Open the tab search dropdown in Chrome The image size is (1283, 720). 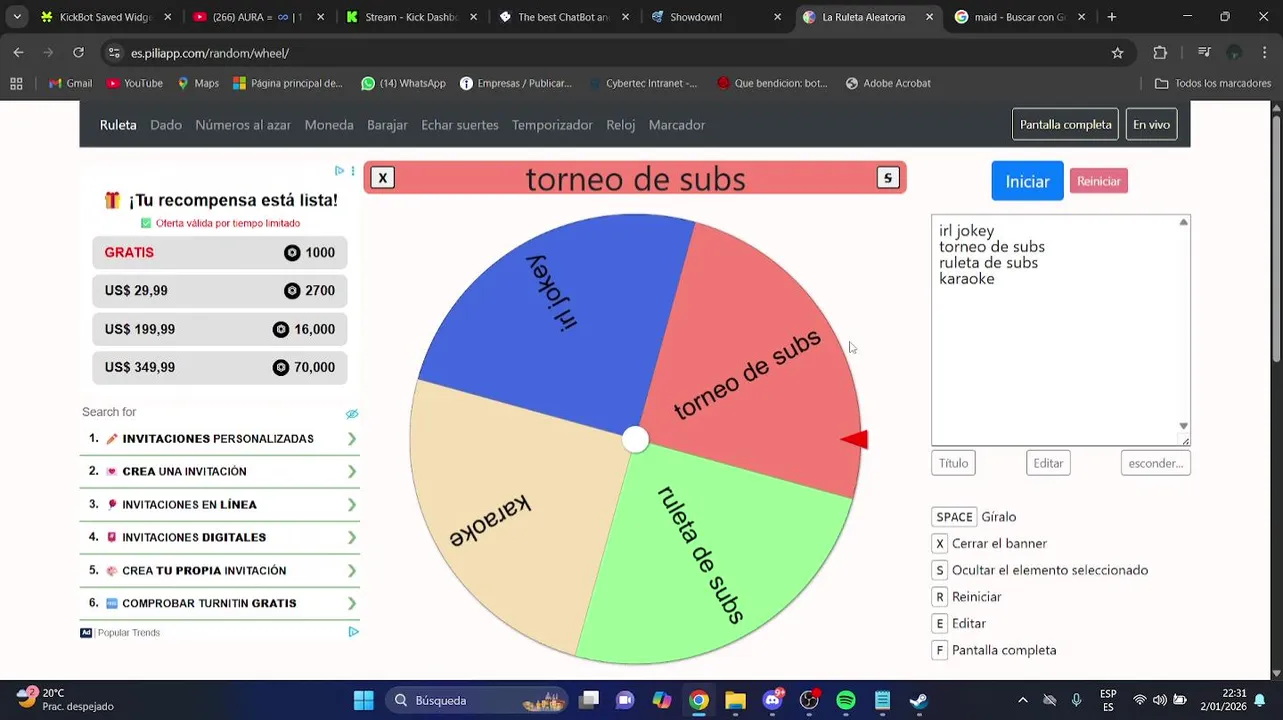point(17,17)
